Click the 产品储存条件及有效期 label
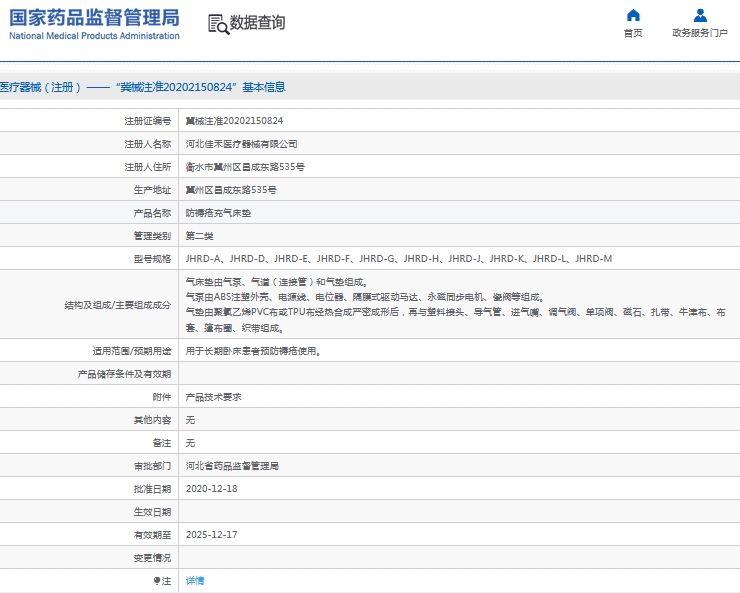 (x=124, y=374)
